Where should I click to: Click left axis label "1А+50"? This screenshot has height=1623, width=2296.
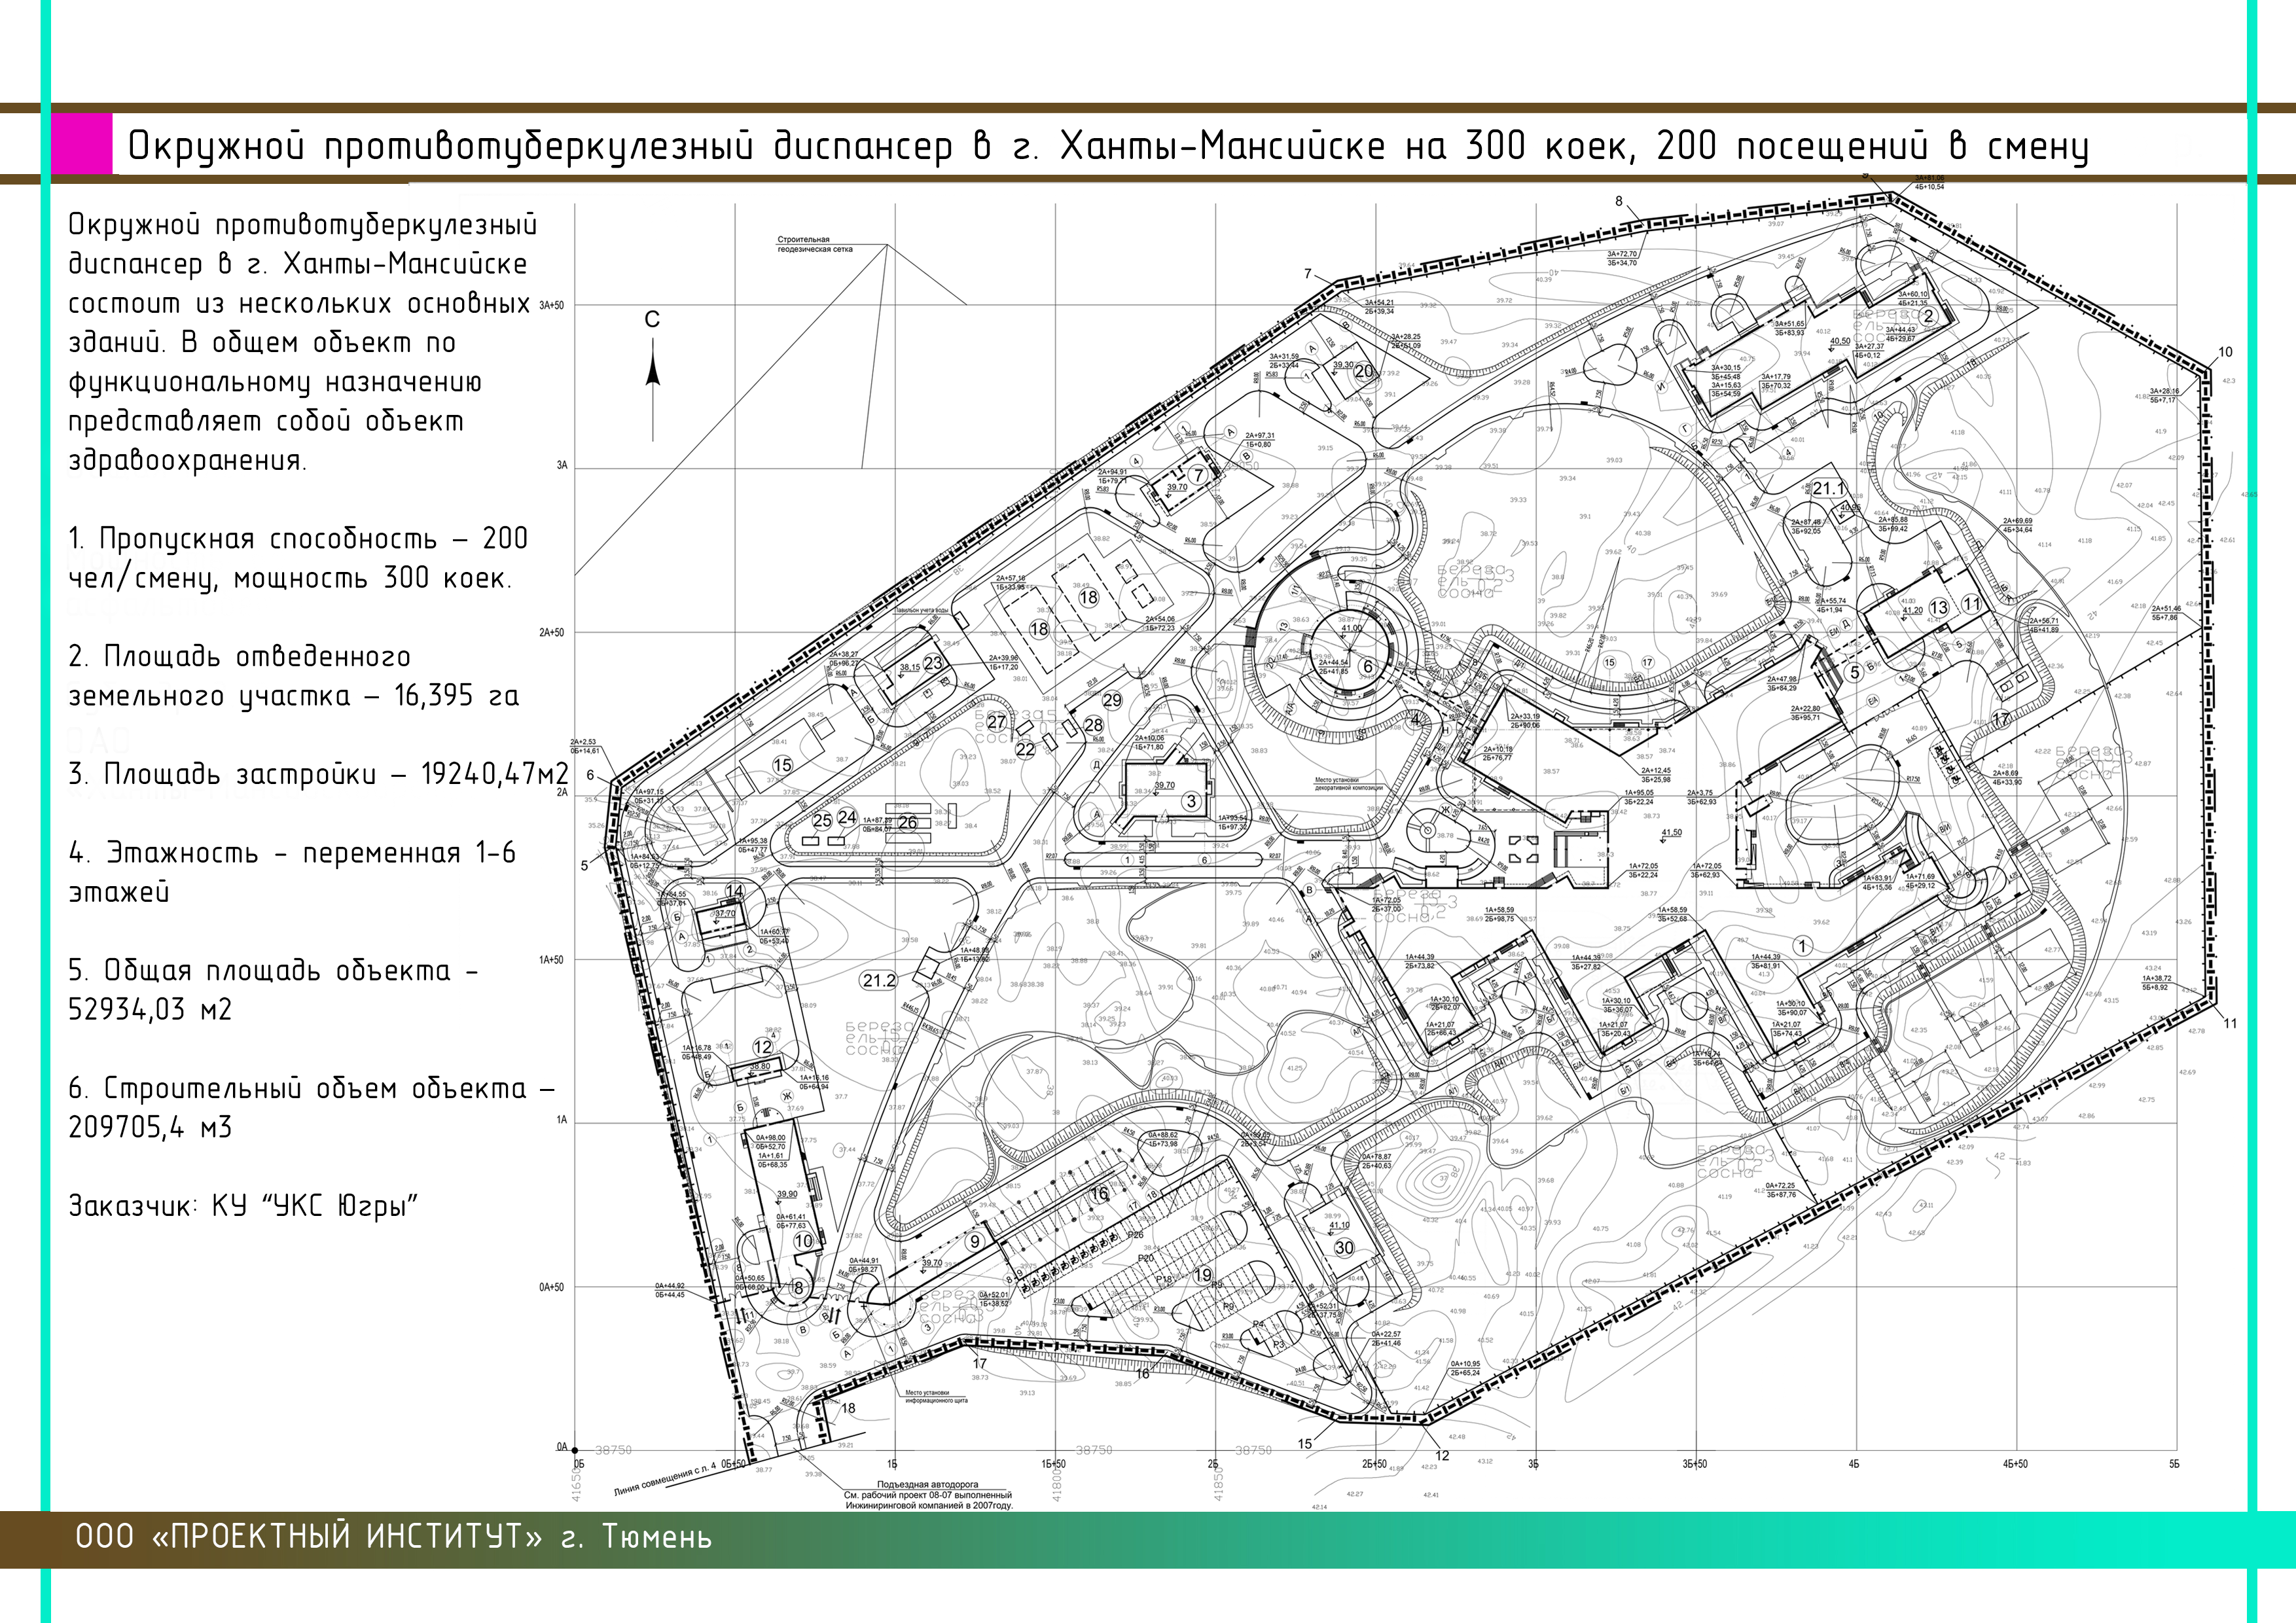click(x=551, y=960)
